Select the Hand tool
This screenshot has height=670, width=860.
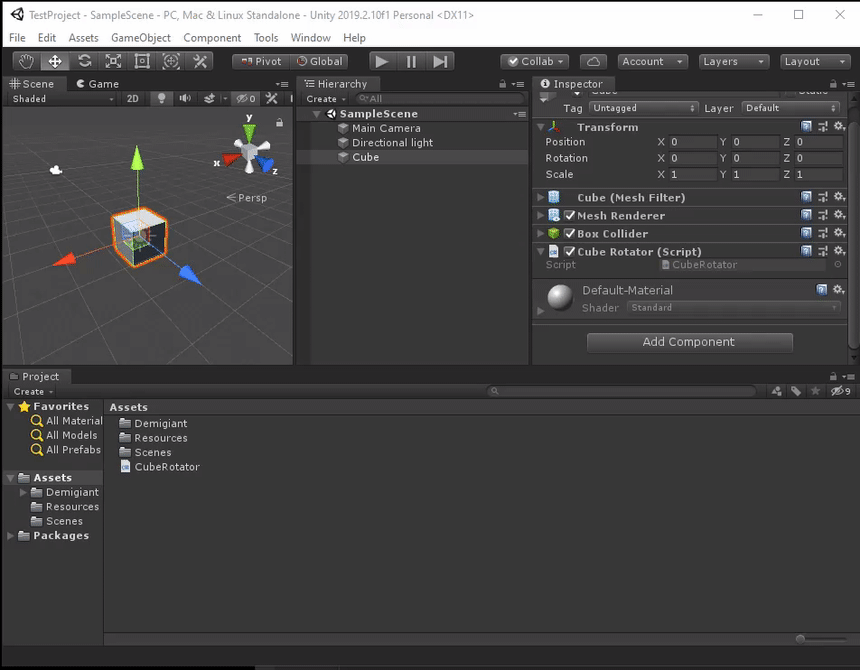pyautogui.click(x=26, y=61)
